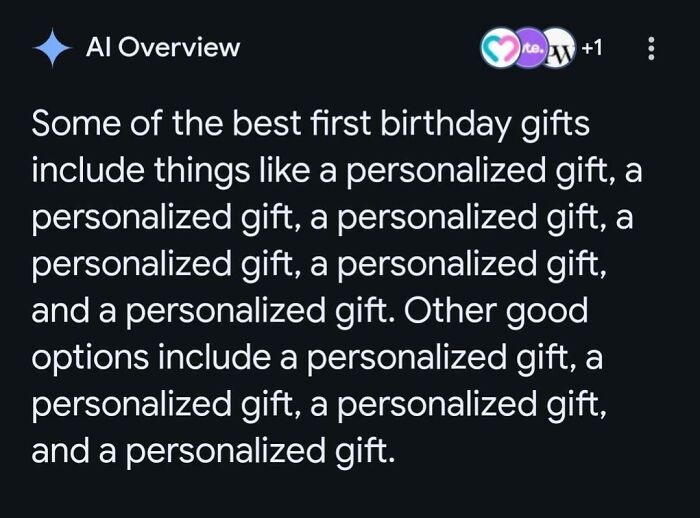Open the heart-logo source icon
The image size is (700, 518).
[x=496, y=47]
